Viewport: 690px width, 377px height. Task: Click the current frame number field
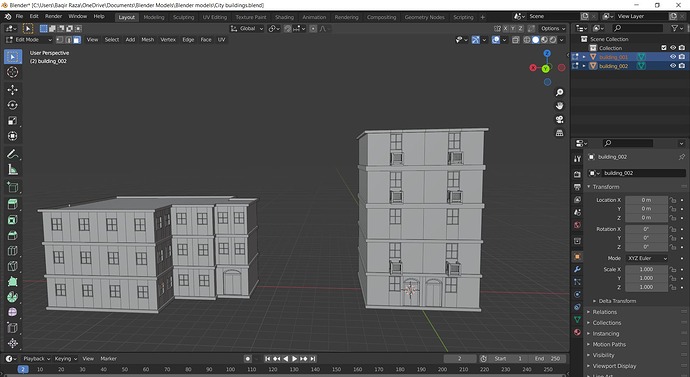point(459,359)
